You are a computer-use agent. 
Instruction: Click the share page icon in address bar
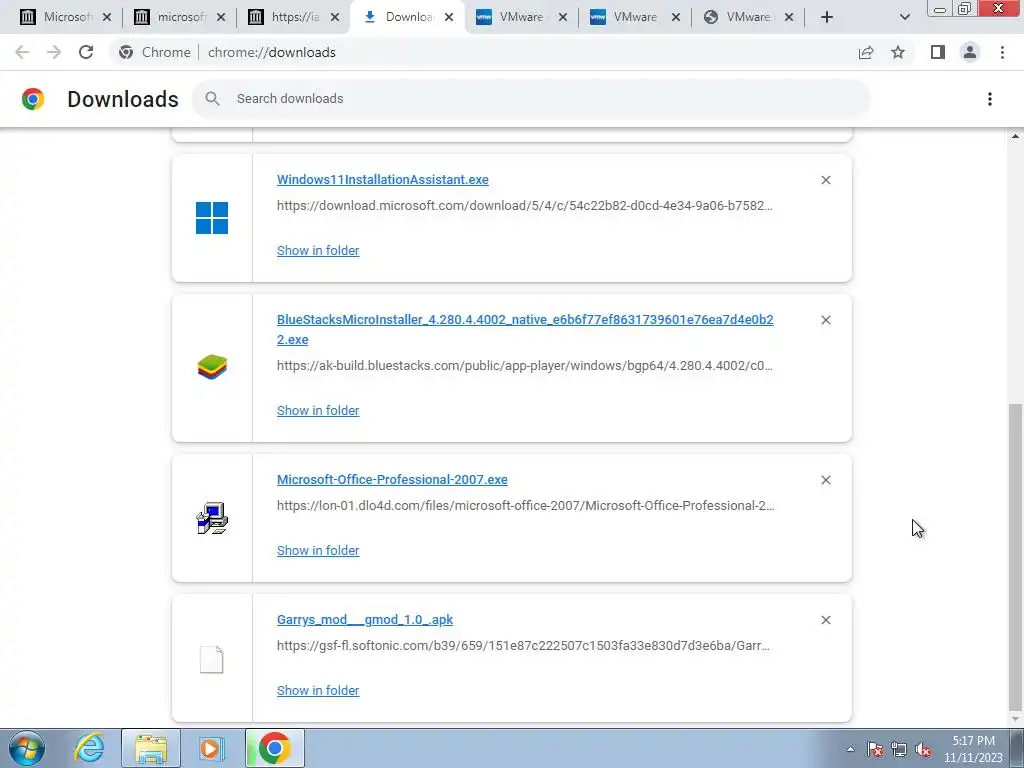point(866,52)
